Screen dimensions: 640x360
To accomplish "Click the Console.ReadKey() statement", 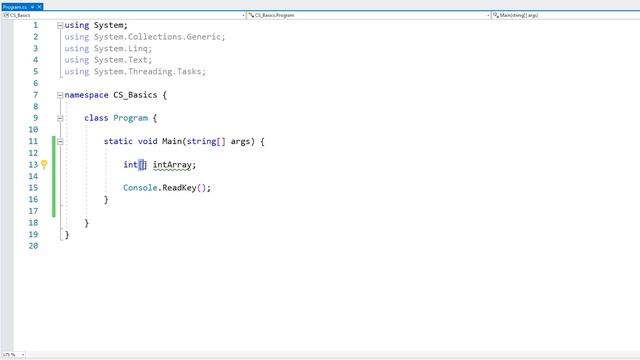I will [167, 188].
